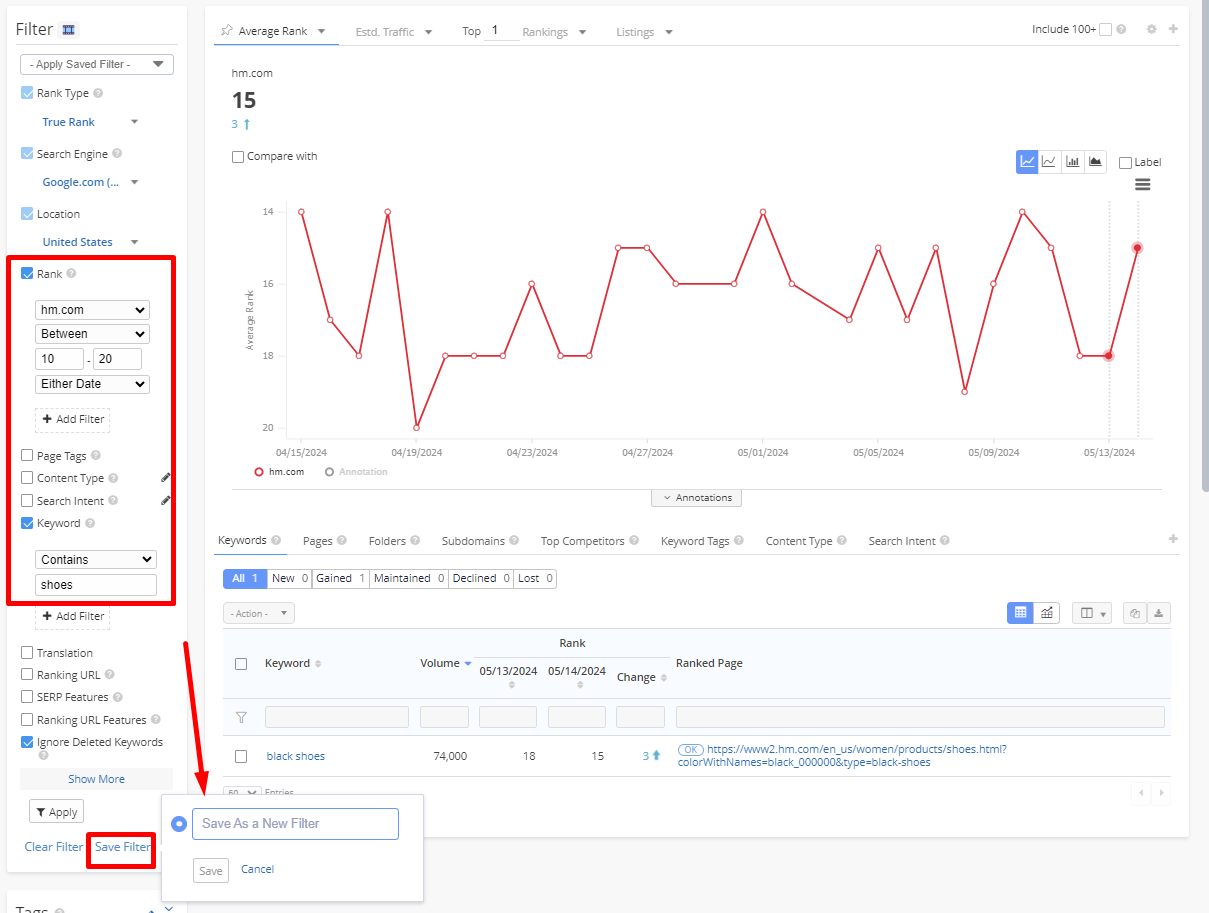This screenshot has height=913, width=1209.
Task: Click the download export icon
Action: (x=1159, y=613)
